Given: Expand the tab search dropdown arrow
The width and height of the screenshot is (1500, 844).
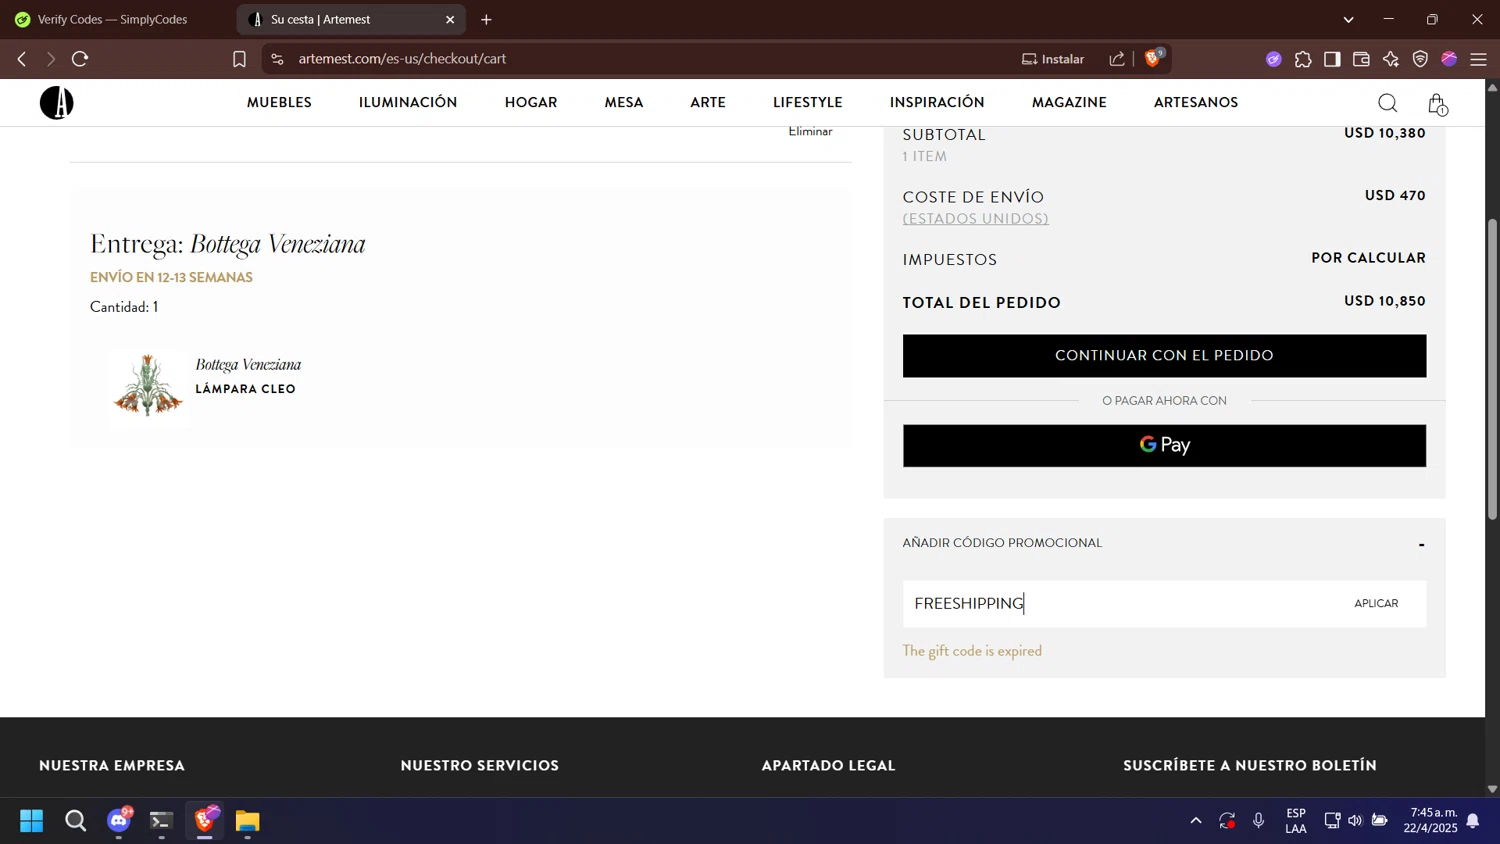Looking at the screenshot, I should point(1348,19).
